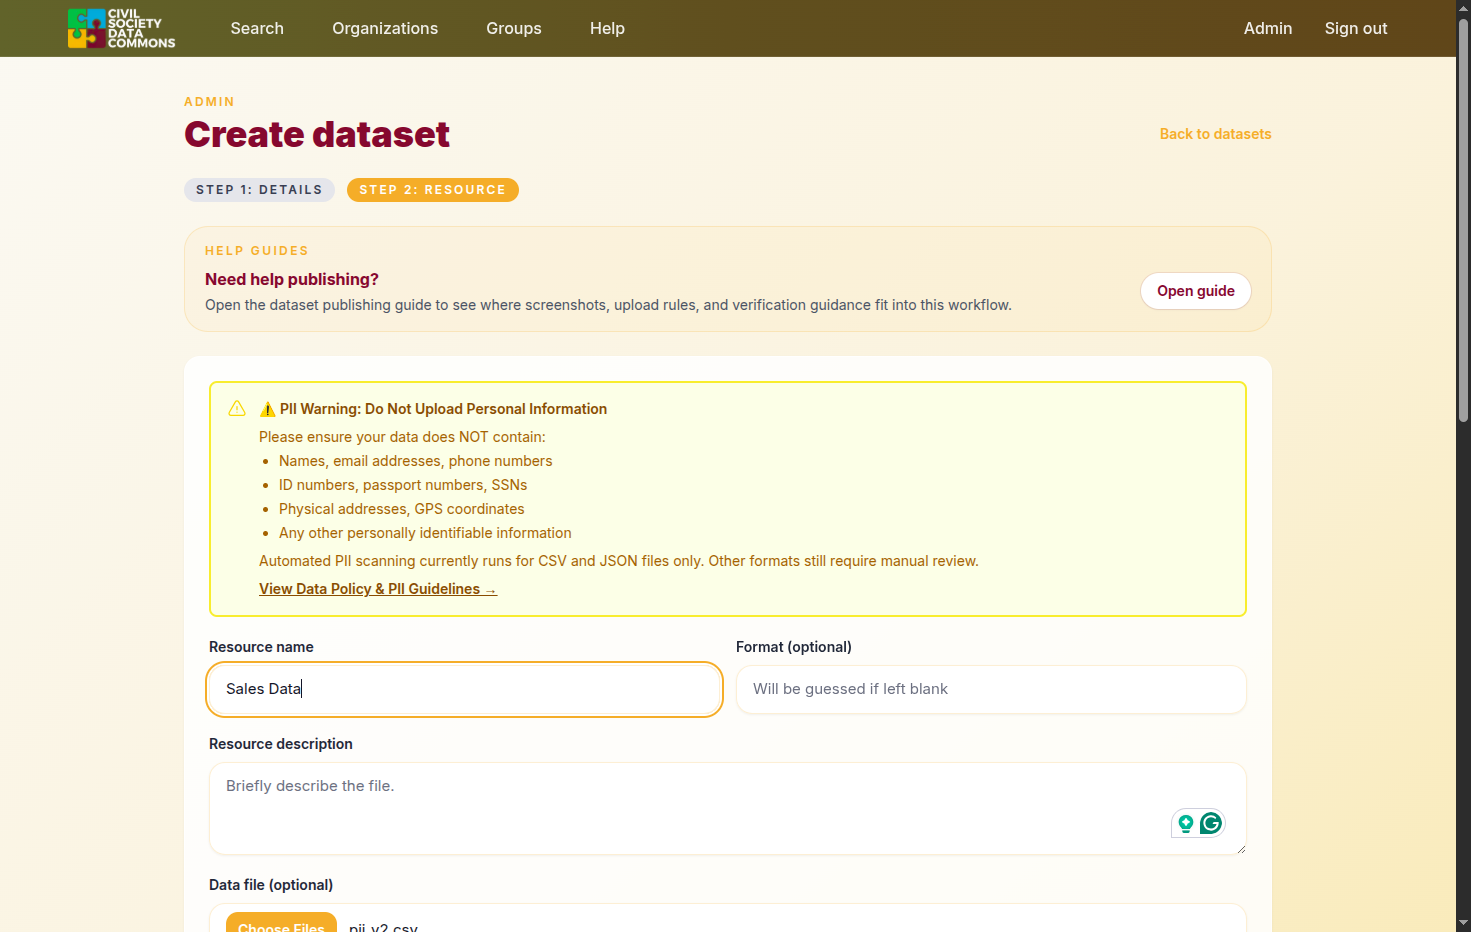
Task: Click the 'Format (optional)' field label
Action: pyautogui.click(x=794, y=647)
